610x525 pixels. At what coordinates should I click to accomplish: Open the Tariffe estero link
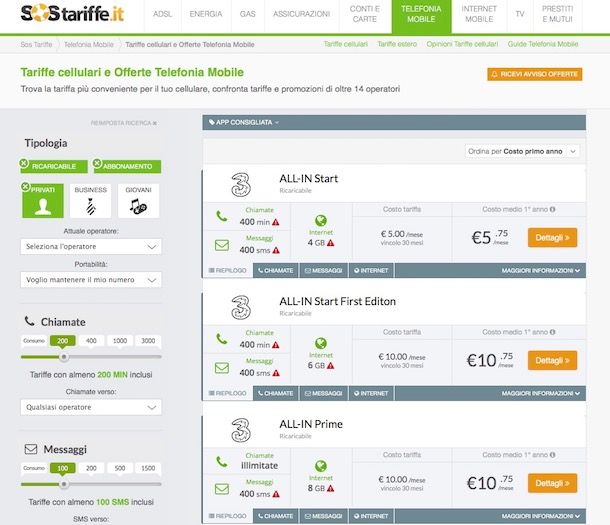click(397, 44)
